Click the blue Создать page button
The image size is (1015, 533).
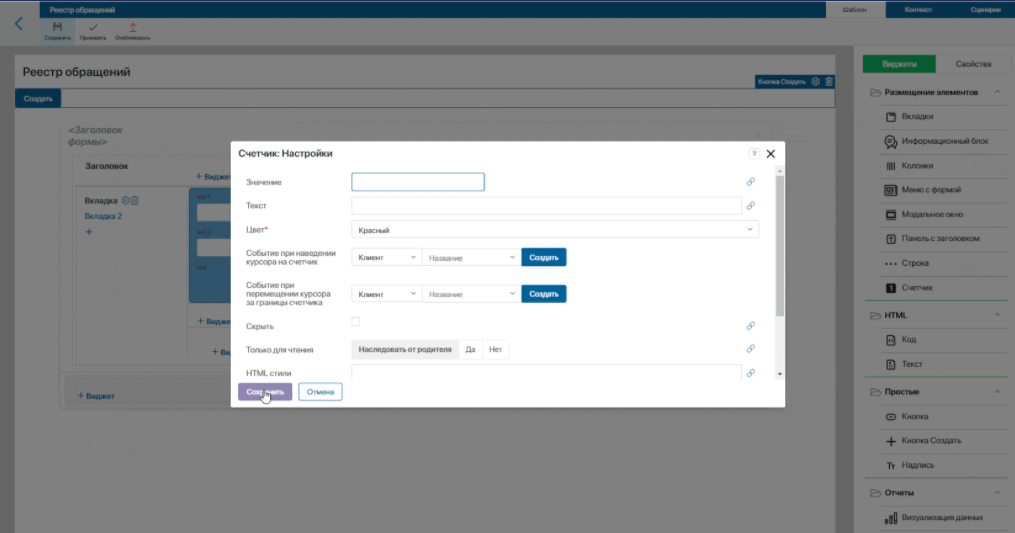tap(38, 98)
